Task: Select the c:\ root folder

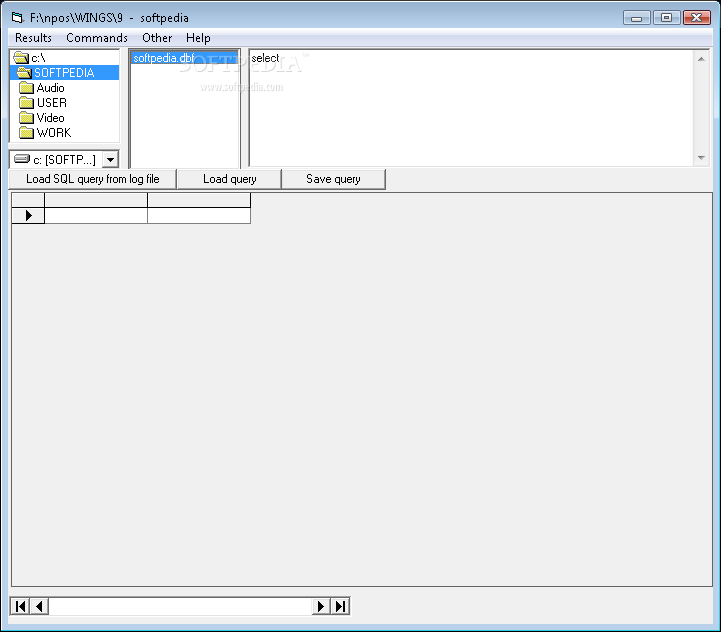Action: point(64,58)
